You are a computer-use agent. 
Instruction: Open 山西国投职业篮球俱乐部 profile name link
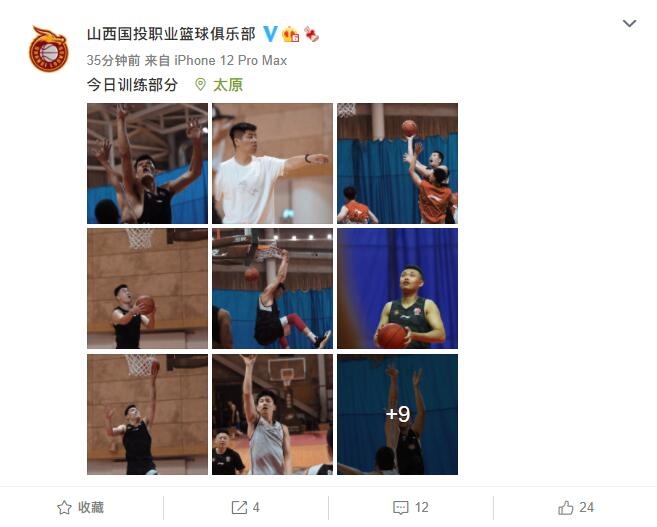pos(171,34)
